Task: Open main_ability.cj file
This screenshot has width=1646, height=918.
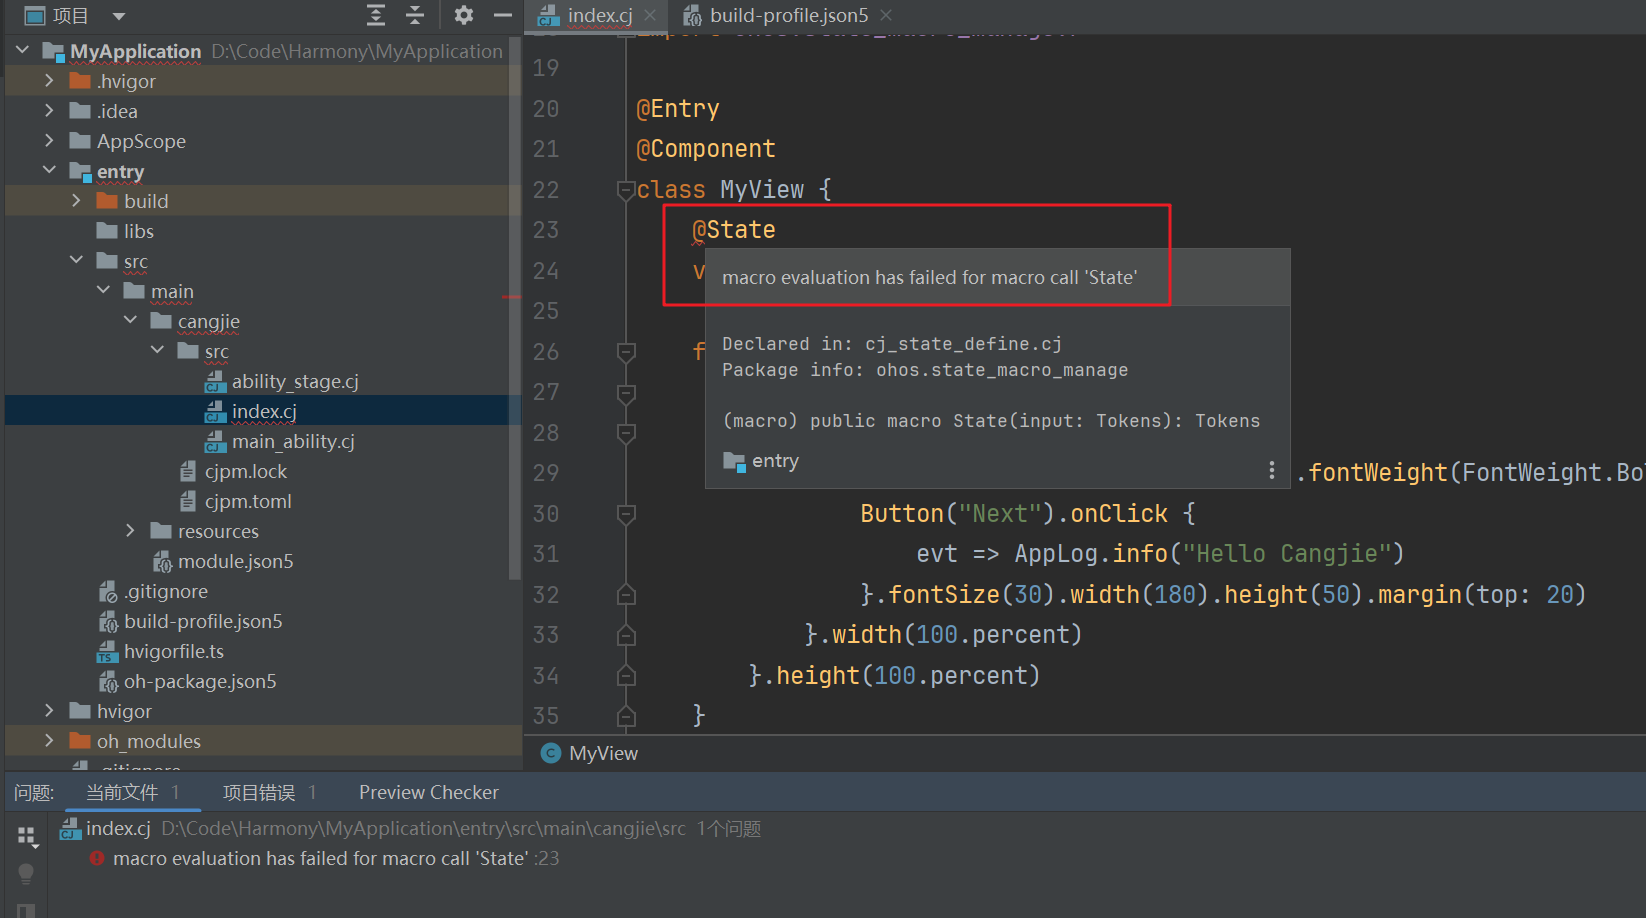Action: [293, 441]
